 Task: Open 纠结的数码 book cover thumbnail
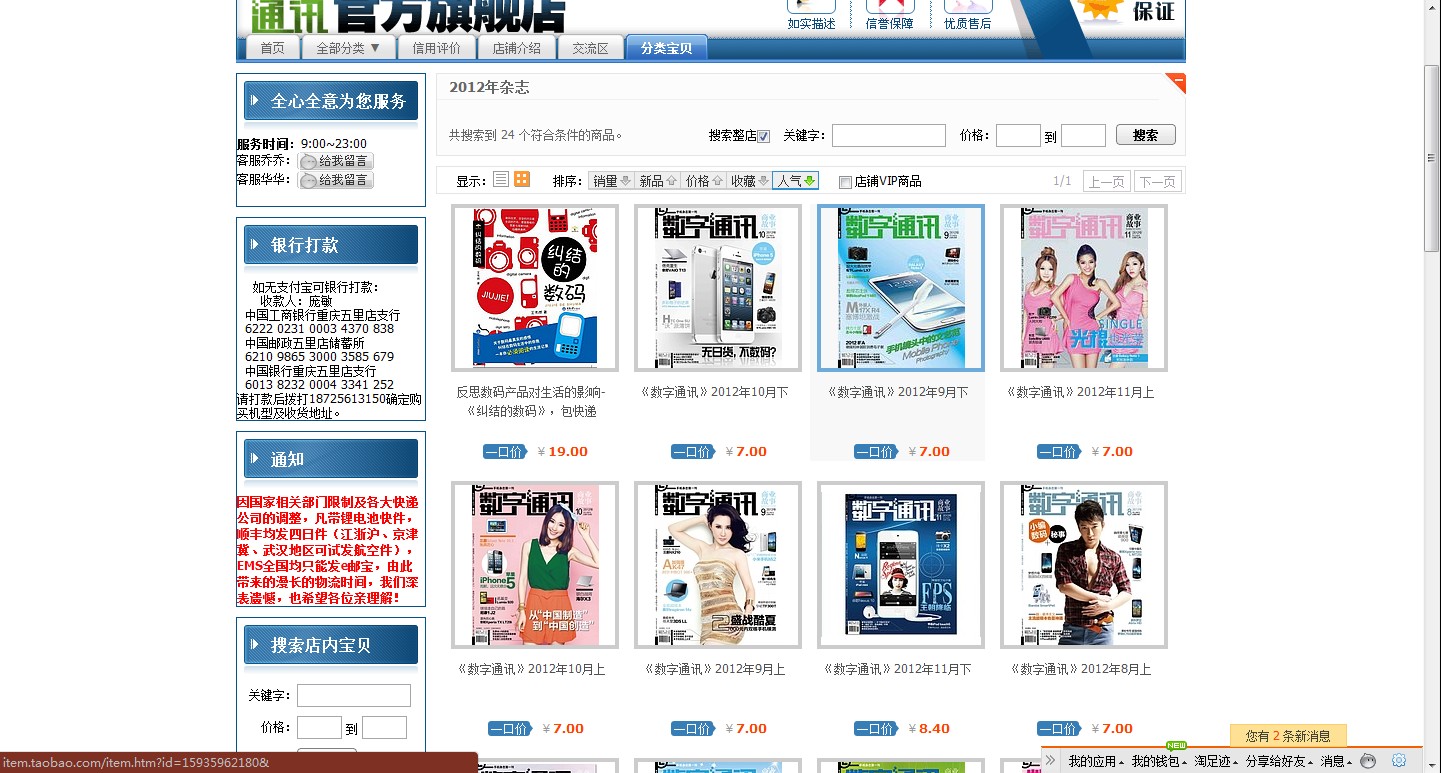coord(535,288)
